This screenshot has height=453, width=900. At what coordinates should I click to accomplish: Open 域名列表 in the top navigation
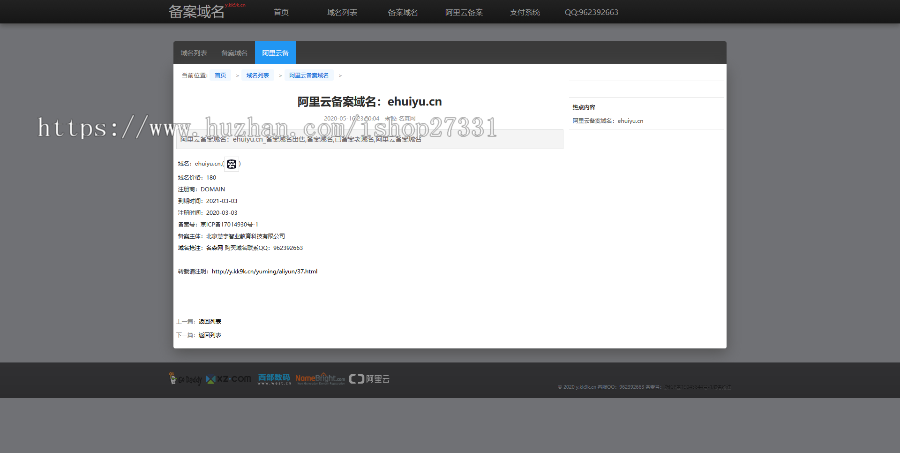coord(342,12)
